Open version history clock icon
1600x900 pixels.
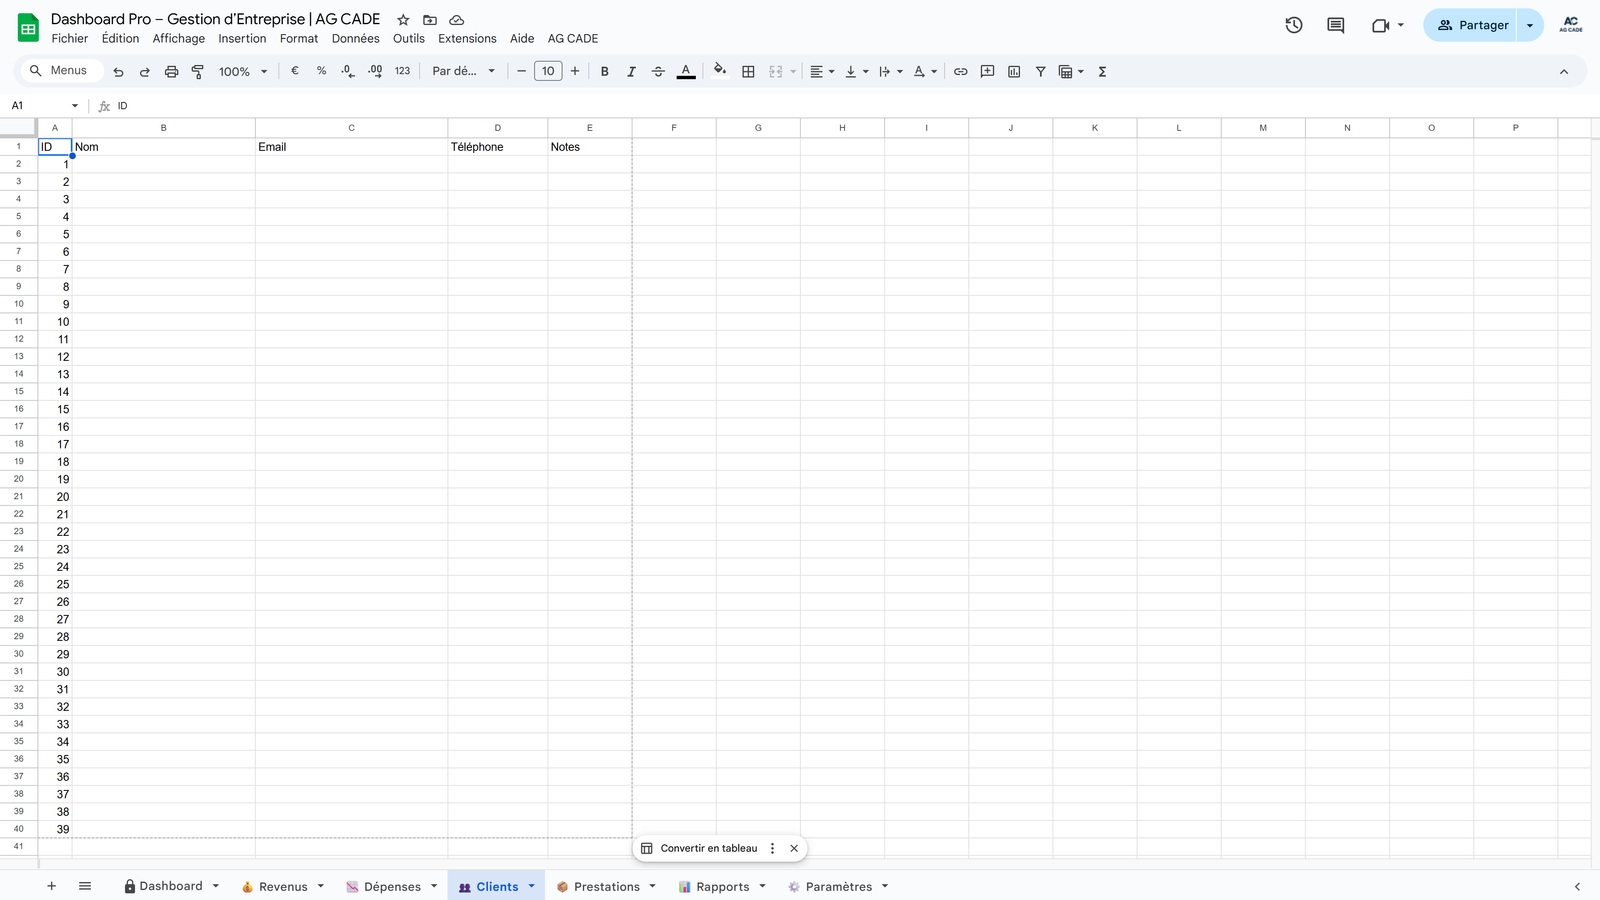[1293, 25]
